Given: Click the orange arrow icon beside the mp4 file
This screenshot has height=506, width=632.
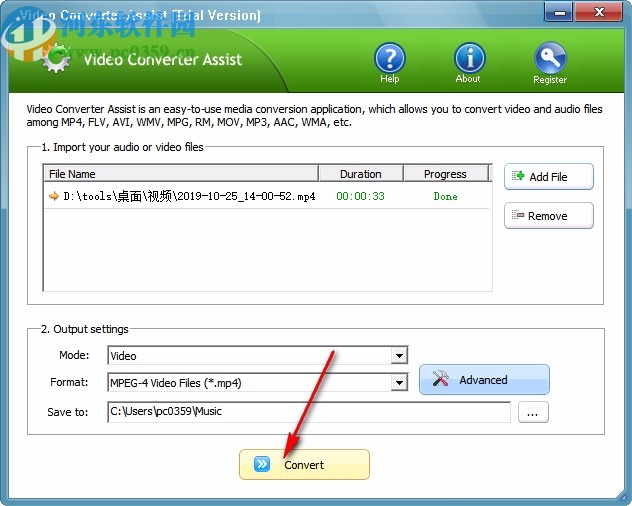Looking at the screenshot, I should pyautogui.click(x=54, y=196).
